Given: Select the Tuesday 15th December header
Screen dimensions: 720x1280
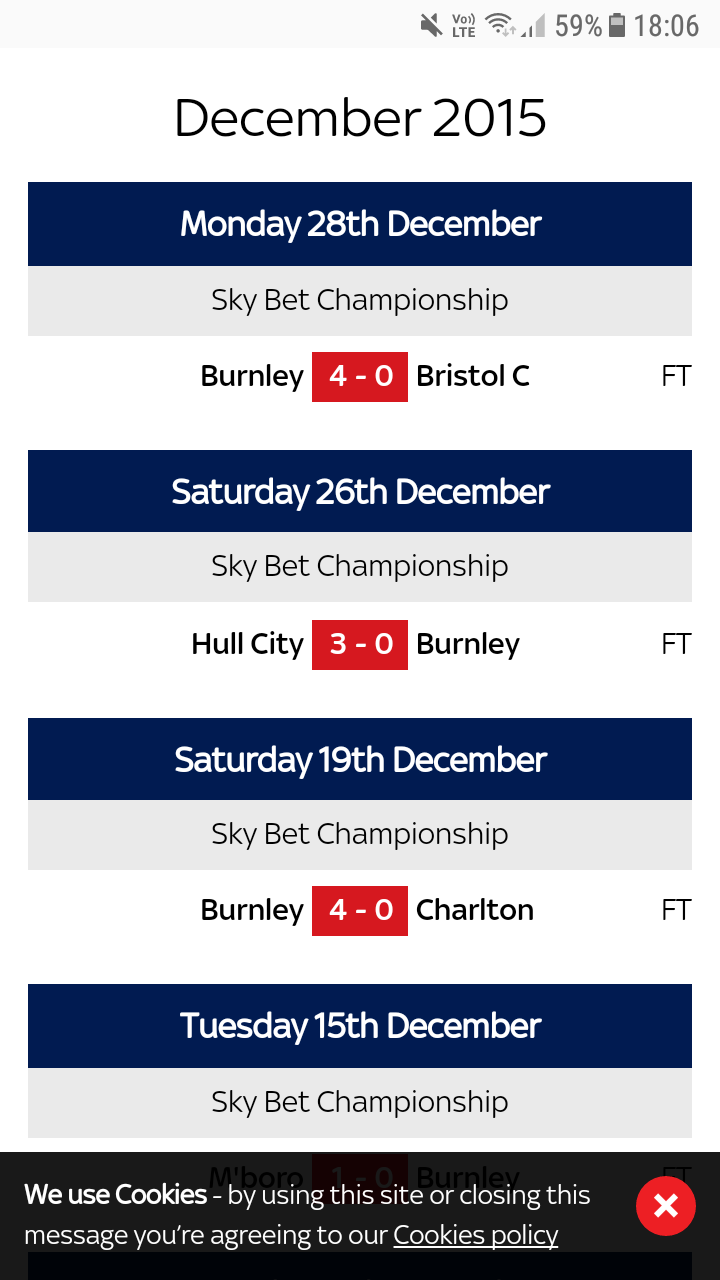Looking at the screenshot, I should [x=360, y=1026].
